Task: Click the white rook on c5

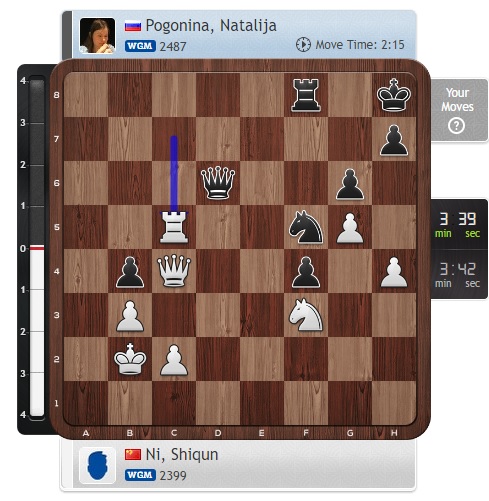Action: tap(174, 227)
